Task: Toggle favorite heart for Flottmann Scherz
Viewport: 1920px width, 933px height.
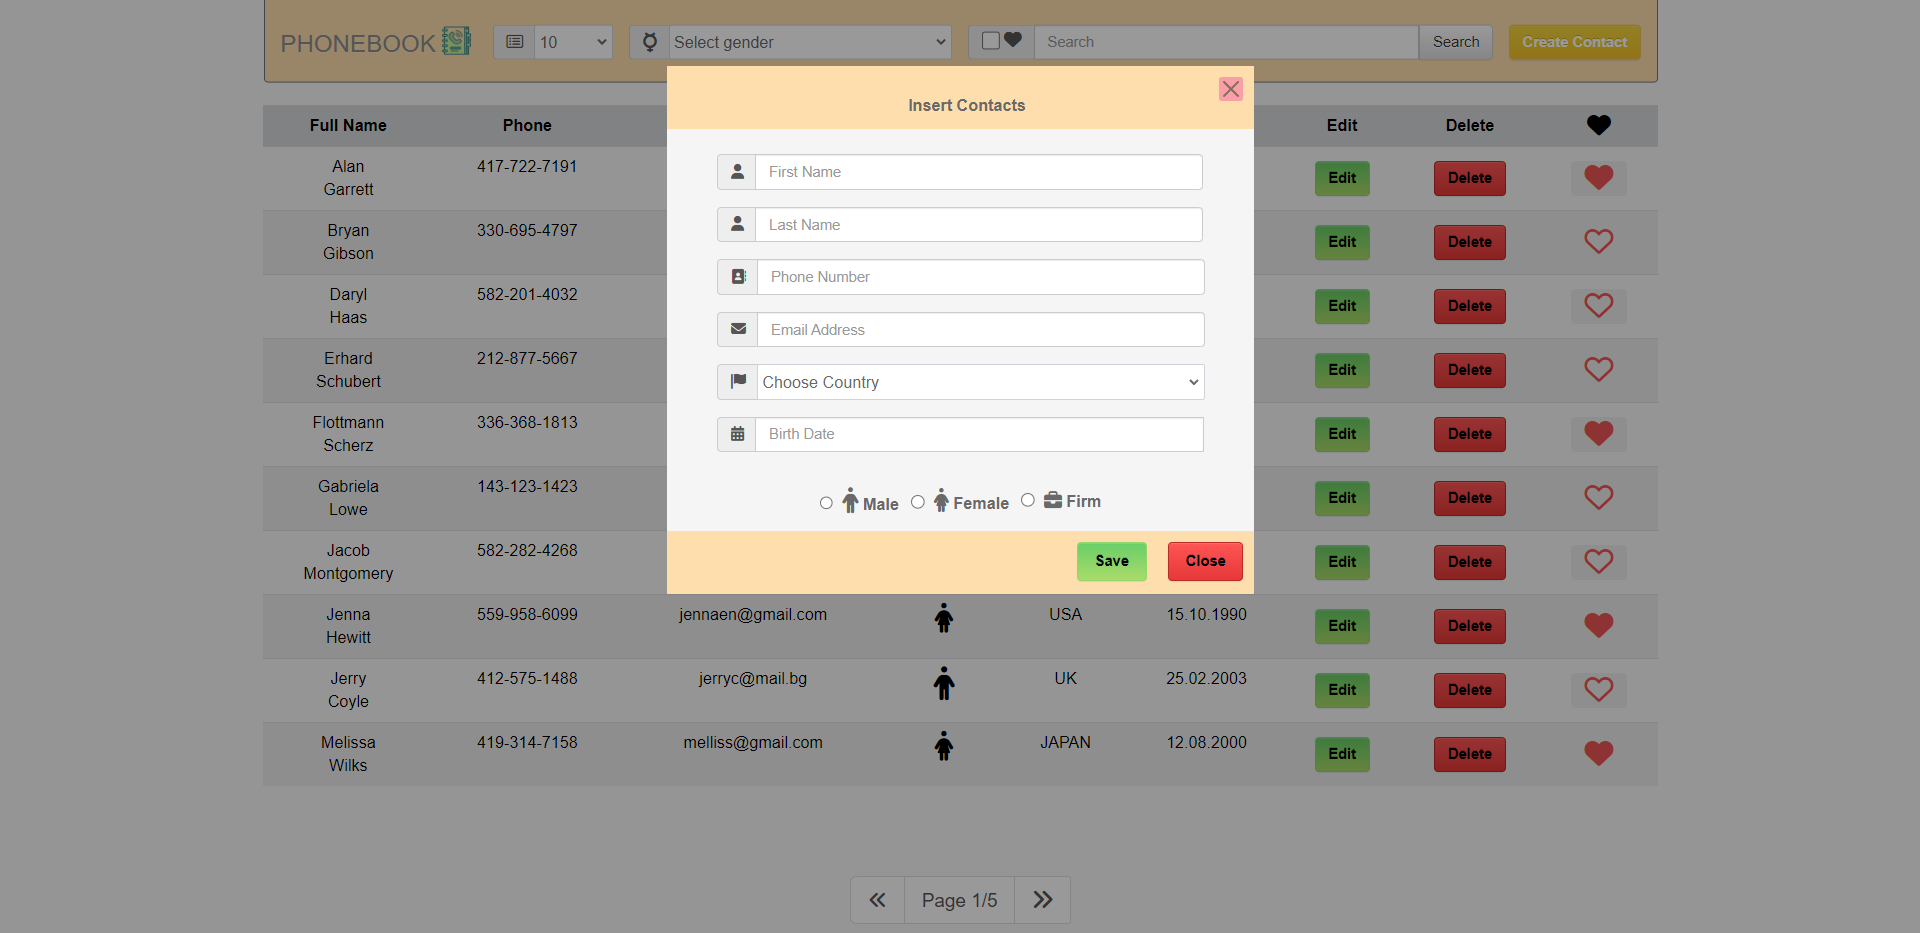Action: tap(1598, 434)
